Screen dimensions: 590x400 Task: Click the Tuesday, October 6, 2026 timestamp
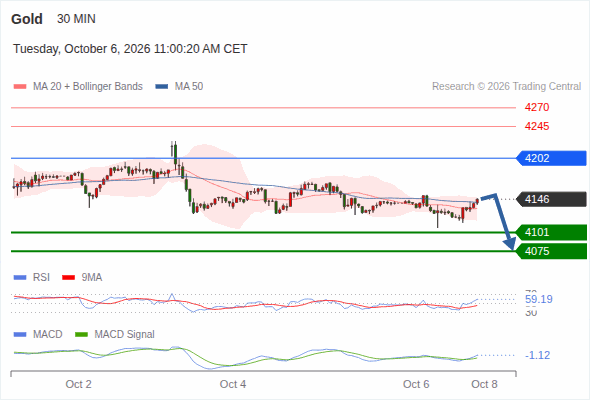130,49
